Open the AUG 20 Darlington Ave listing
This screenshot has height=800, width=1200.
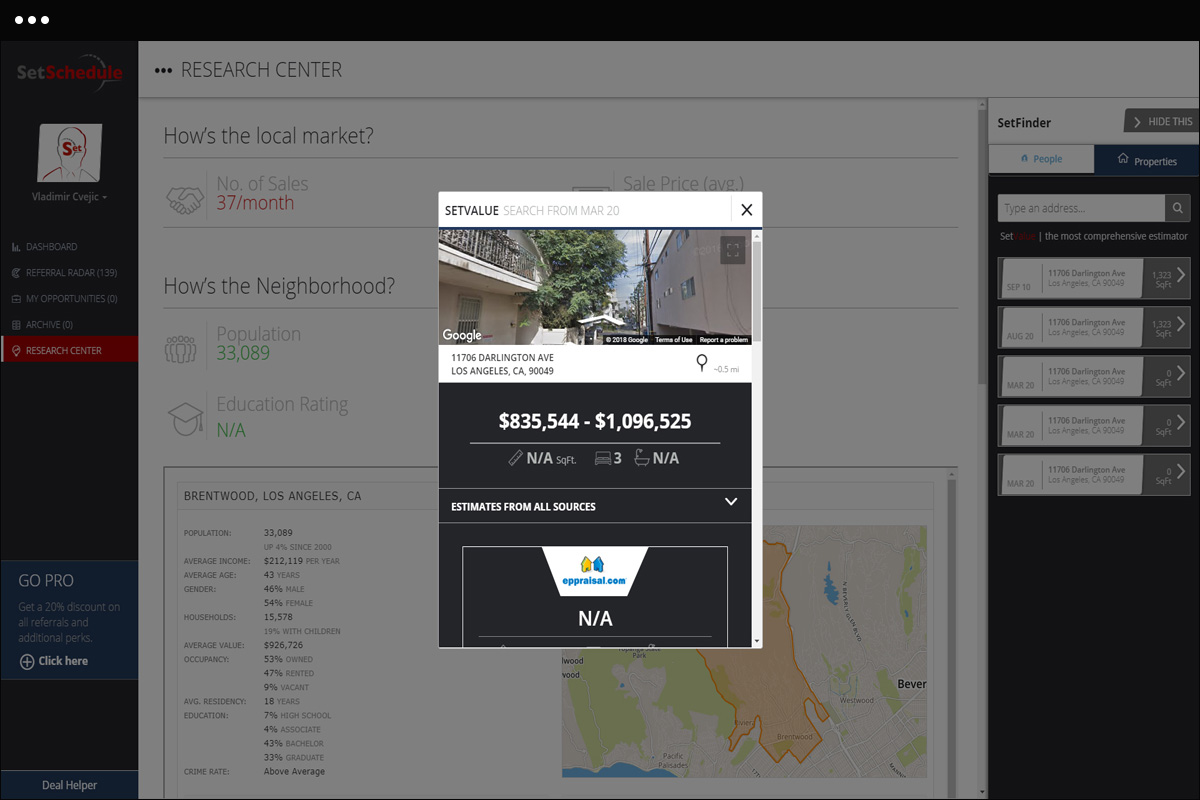coord(1094,327)
